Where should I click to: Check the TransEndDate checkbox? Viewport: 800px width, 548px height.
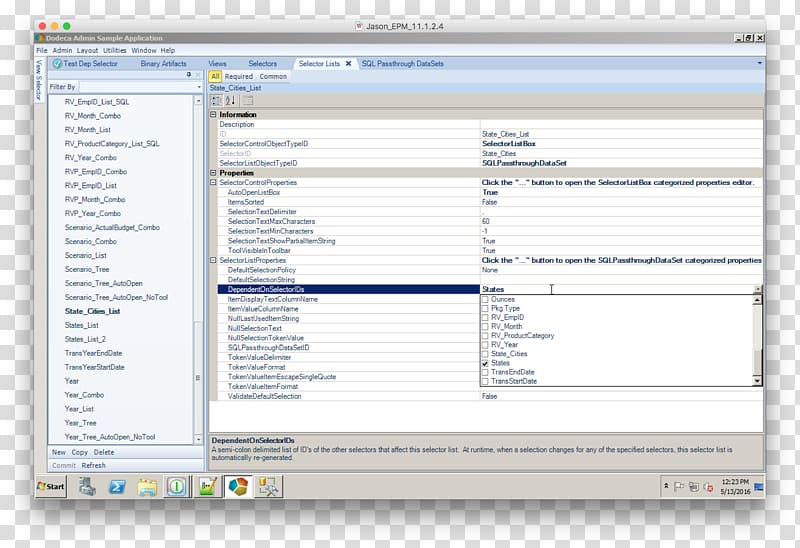coord(485,372)
